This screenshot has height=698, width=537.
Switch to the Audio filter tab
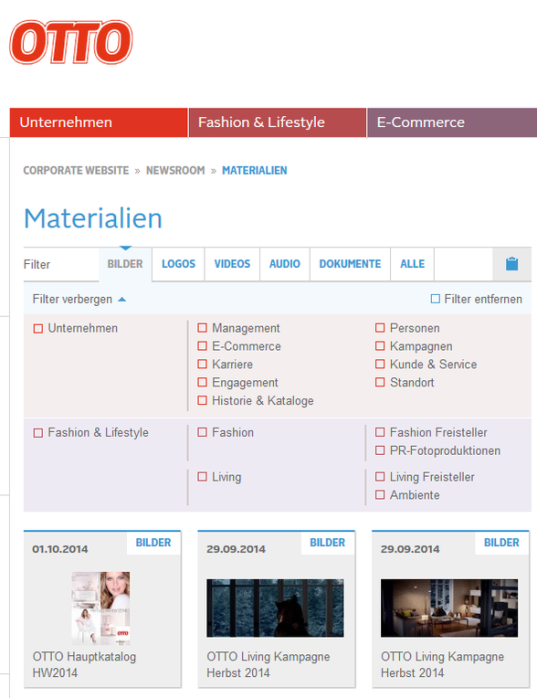(x=285, y=264)
